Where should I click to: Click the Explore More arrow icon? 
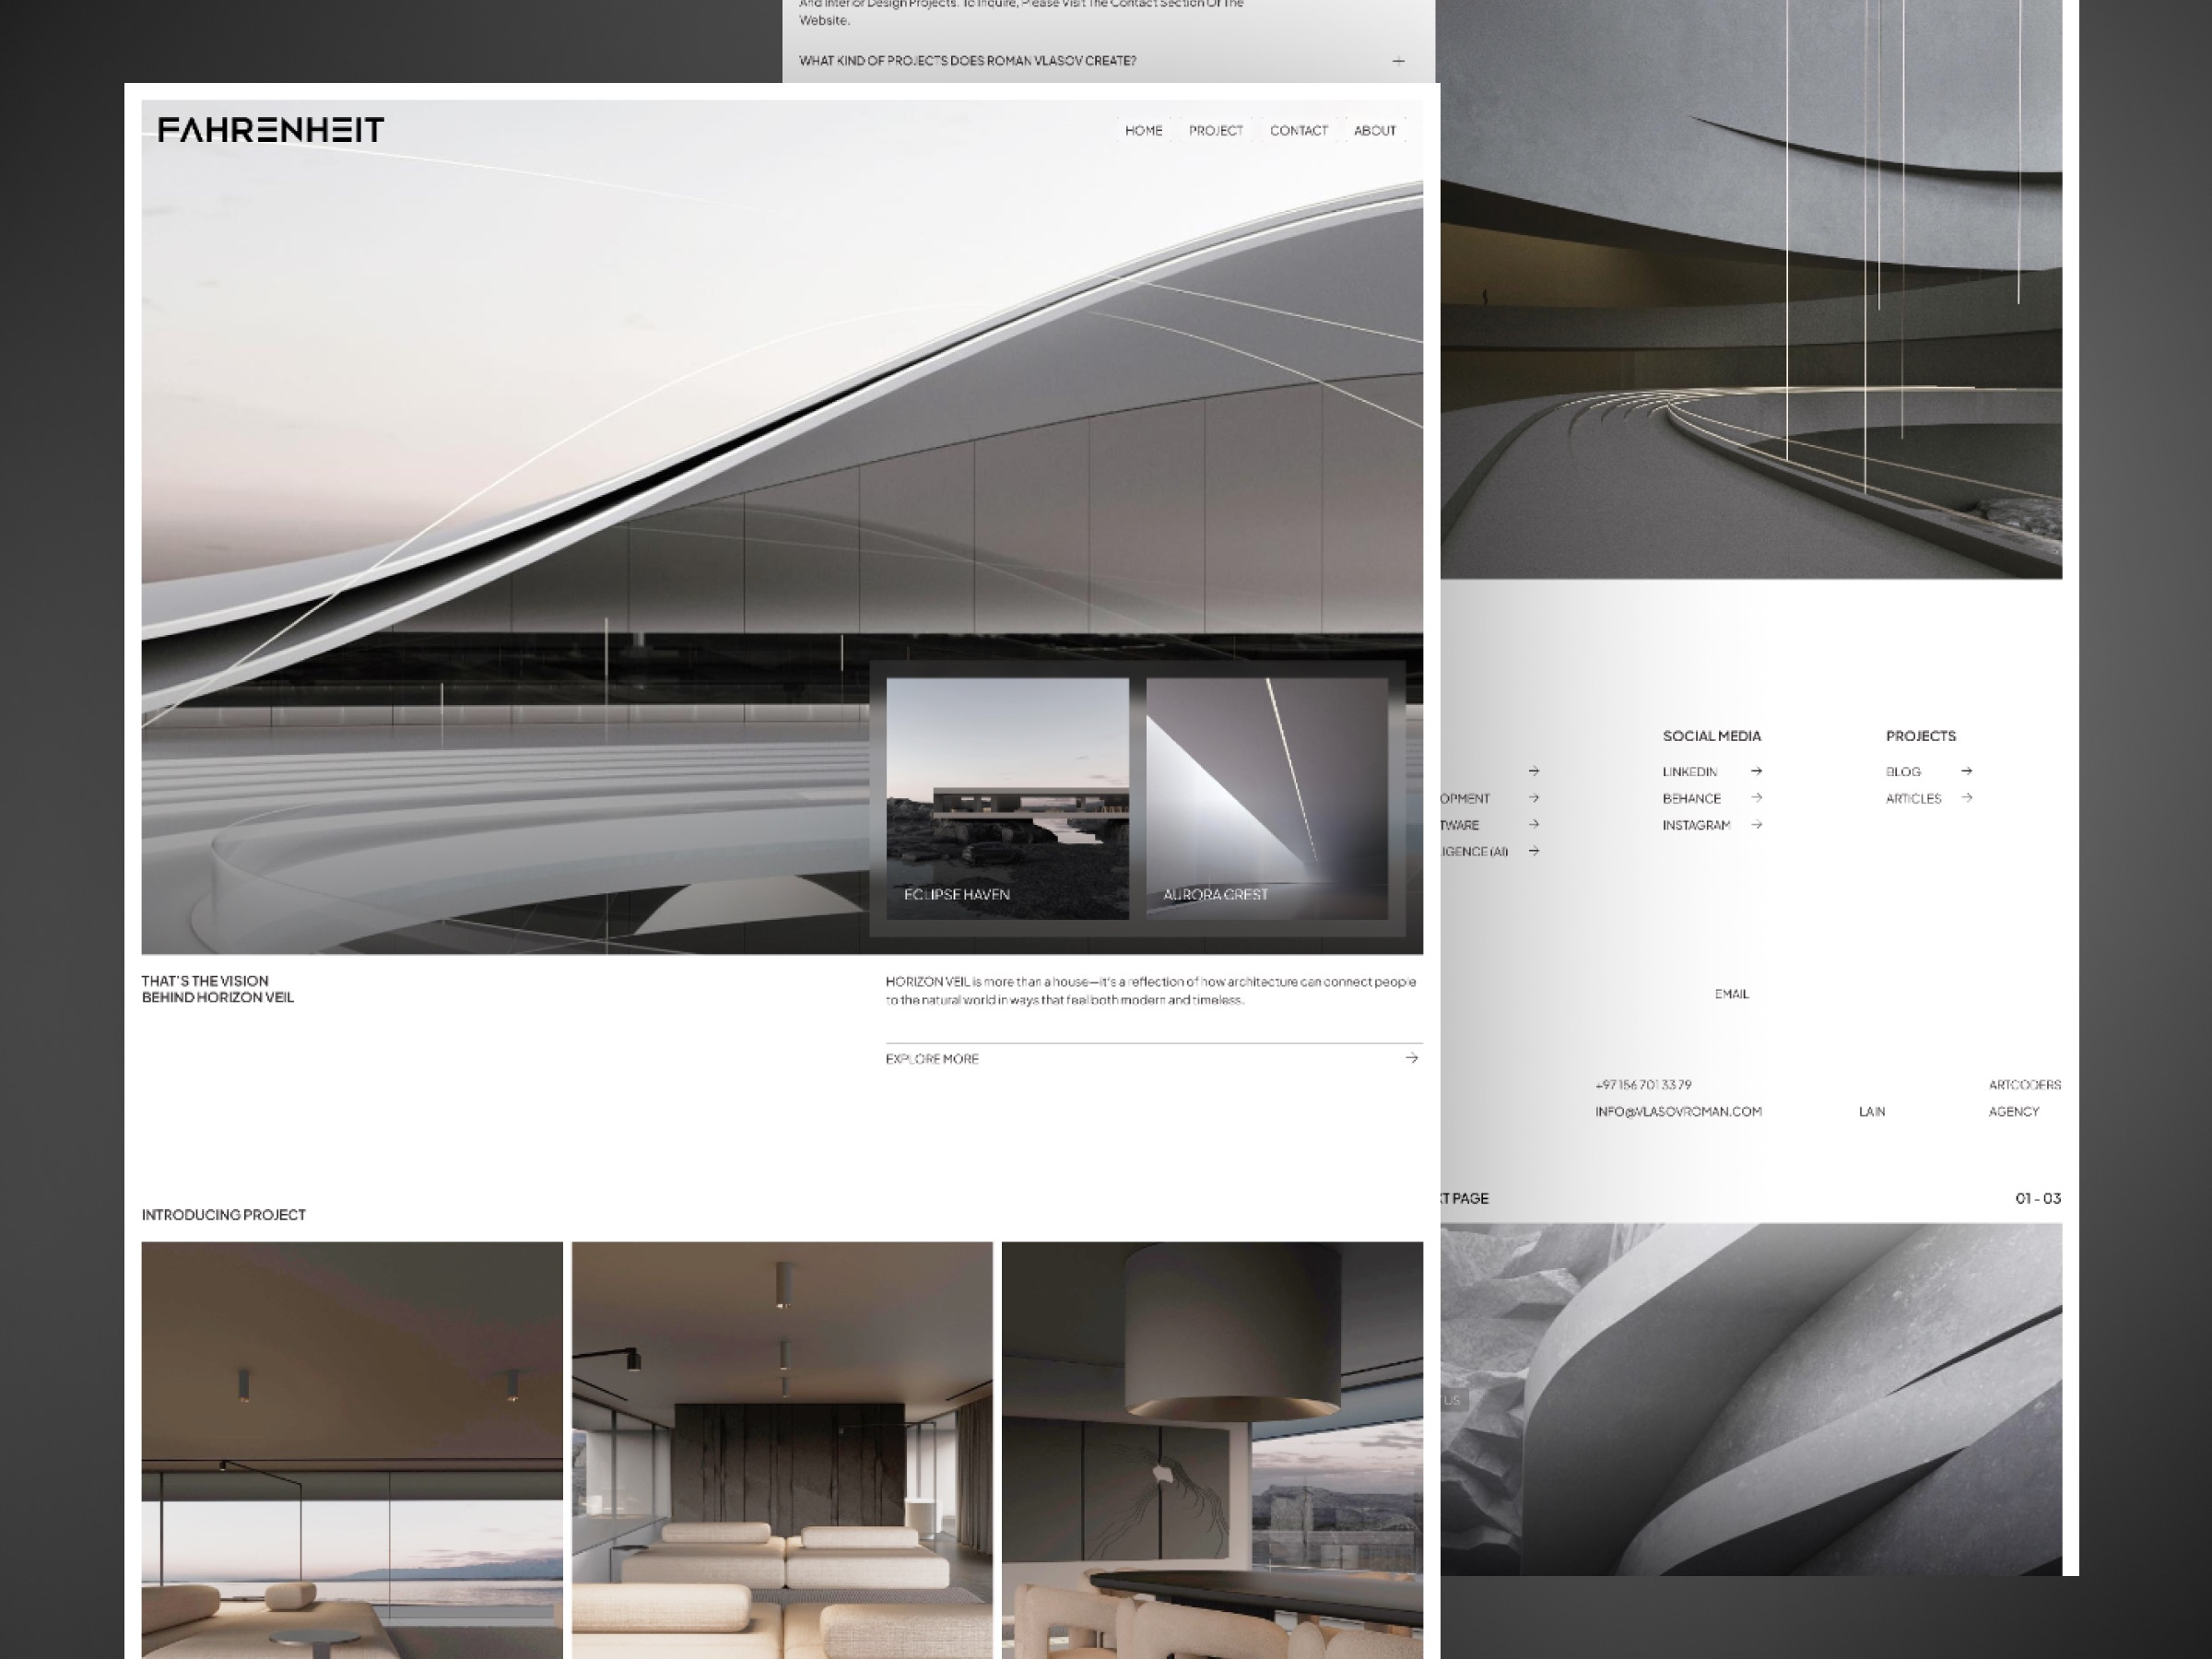1411,1058
